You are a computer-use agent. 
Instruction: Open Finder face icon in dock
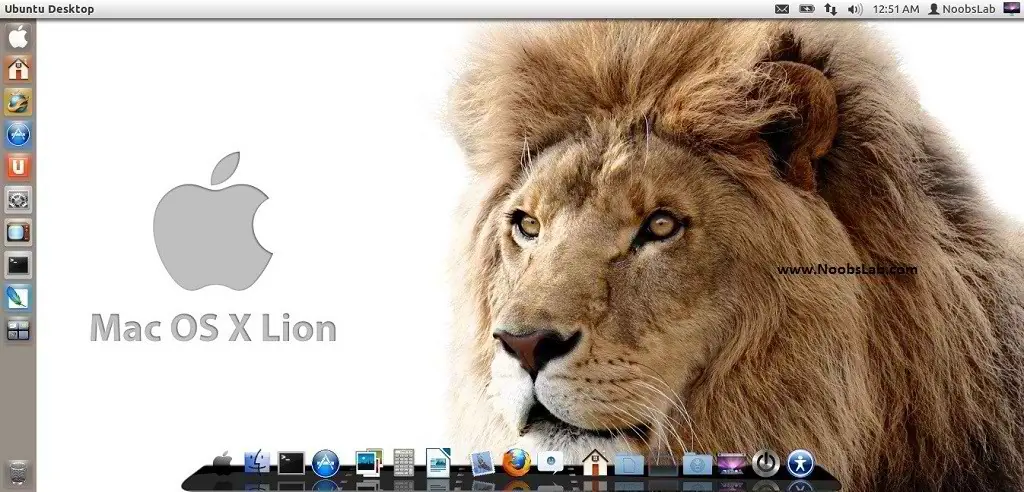[257, 463]
